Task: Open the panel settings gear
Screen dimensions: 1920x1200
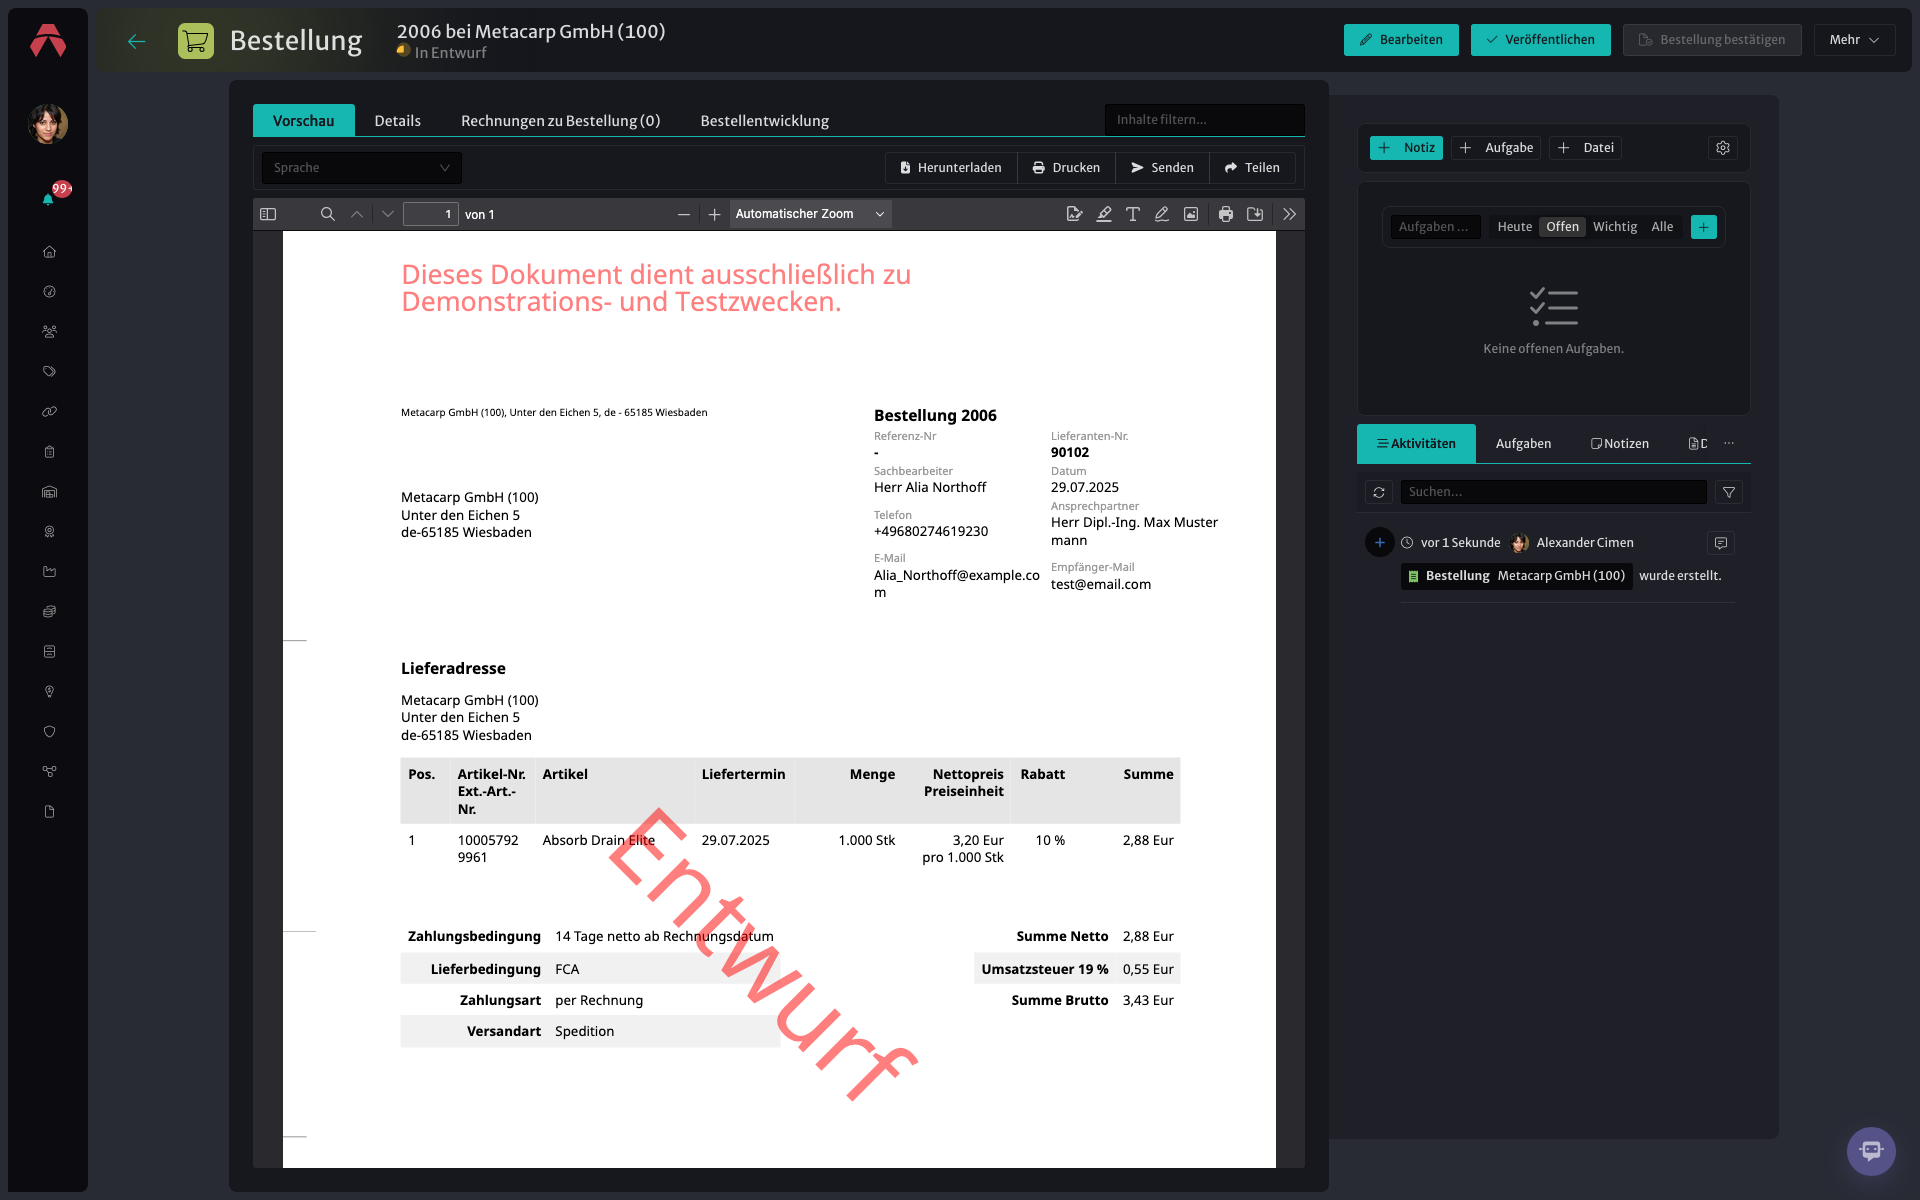Action: 1723,148
